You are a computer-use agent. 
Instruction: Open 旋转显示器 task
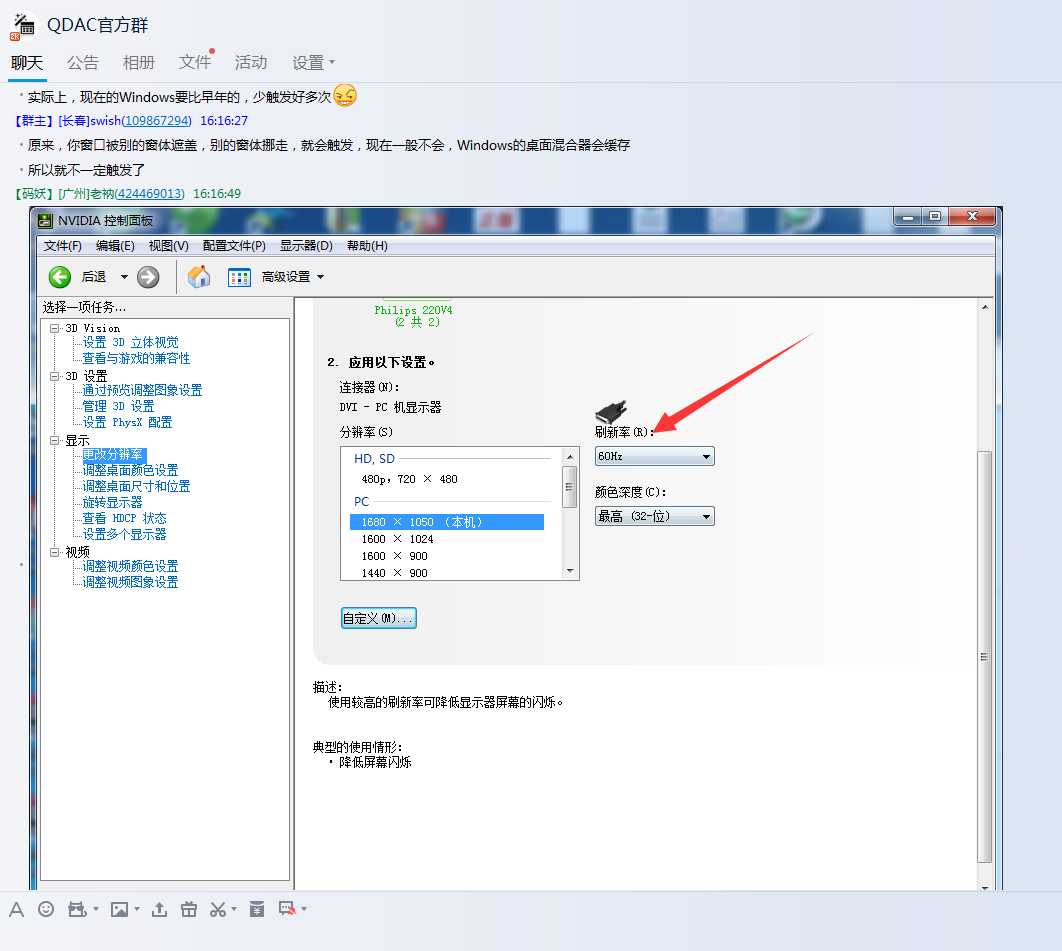coord(112,503)
